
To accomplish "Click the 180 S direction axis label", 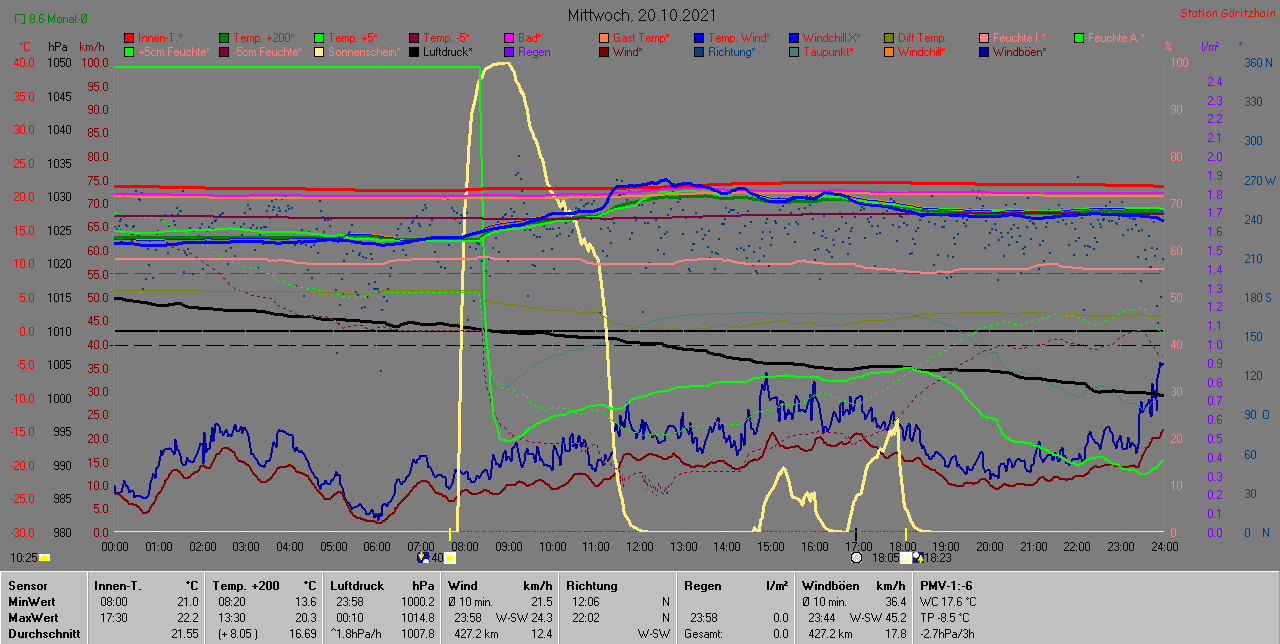I will tap(1259, 298).
